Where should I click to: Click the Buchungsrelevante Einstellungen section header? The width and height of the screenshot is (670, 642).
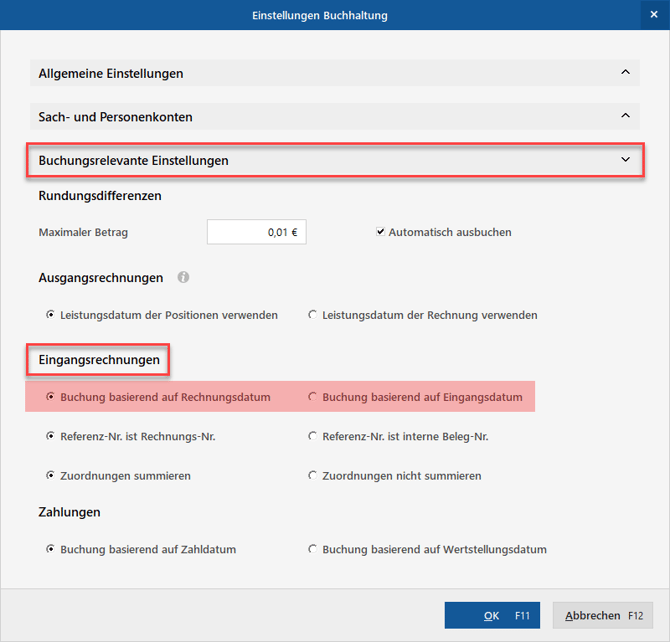[x=335, y=160]
